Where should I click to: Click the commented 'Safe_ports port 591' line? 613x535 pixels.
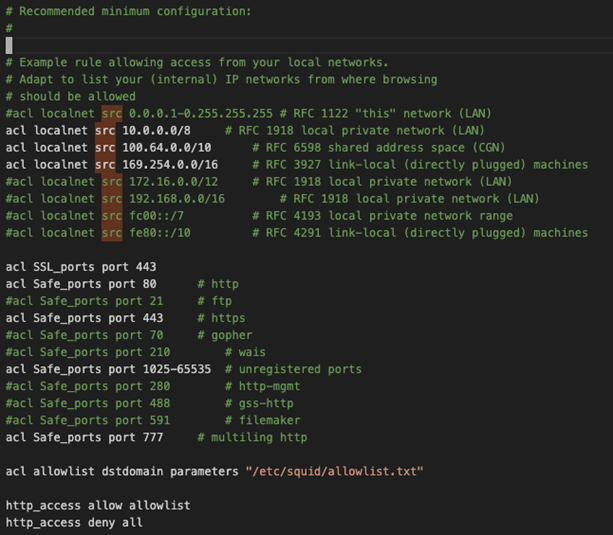(x=88, y=421)
